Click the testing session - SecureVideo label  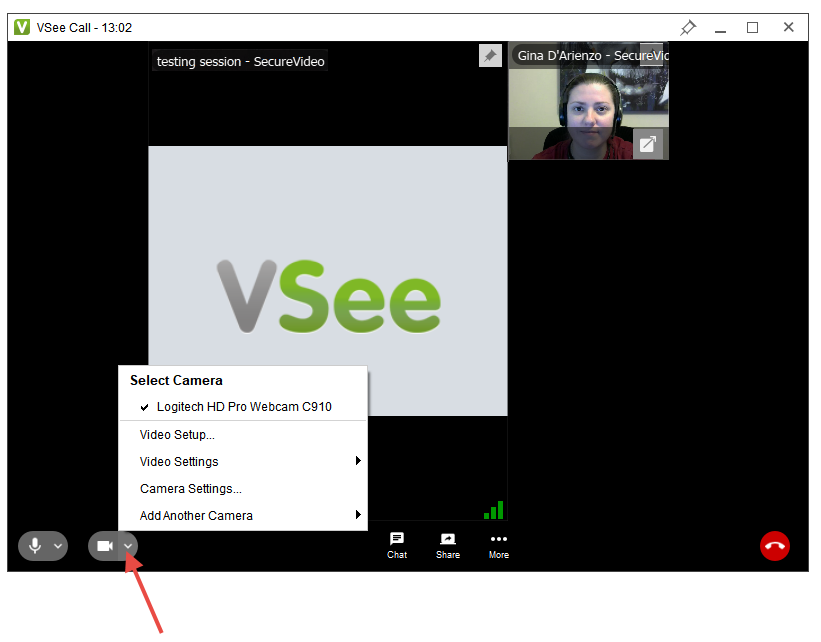240,61
